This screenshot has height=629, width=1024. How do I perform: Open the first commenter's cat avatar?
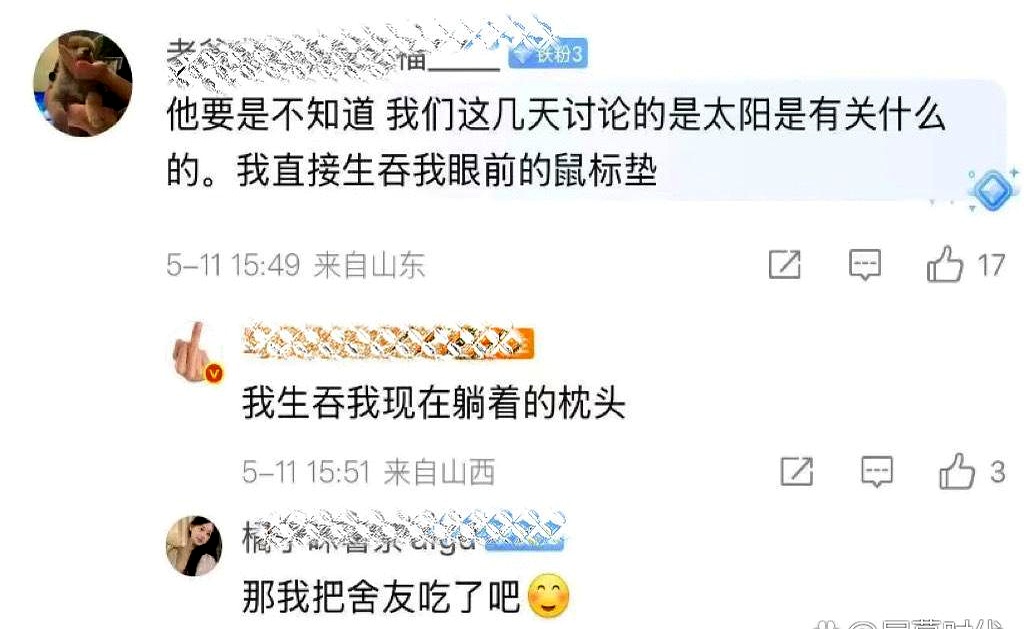click(x=83, y=83)
